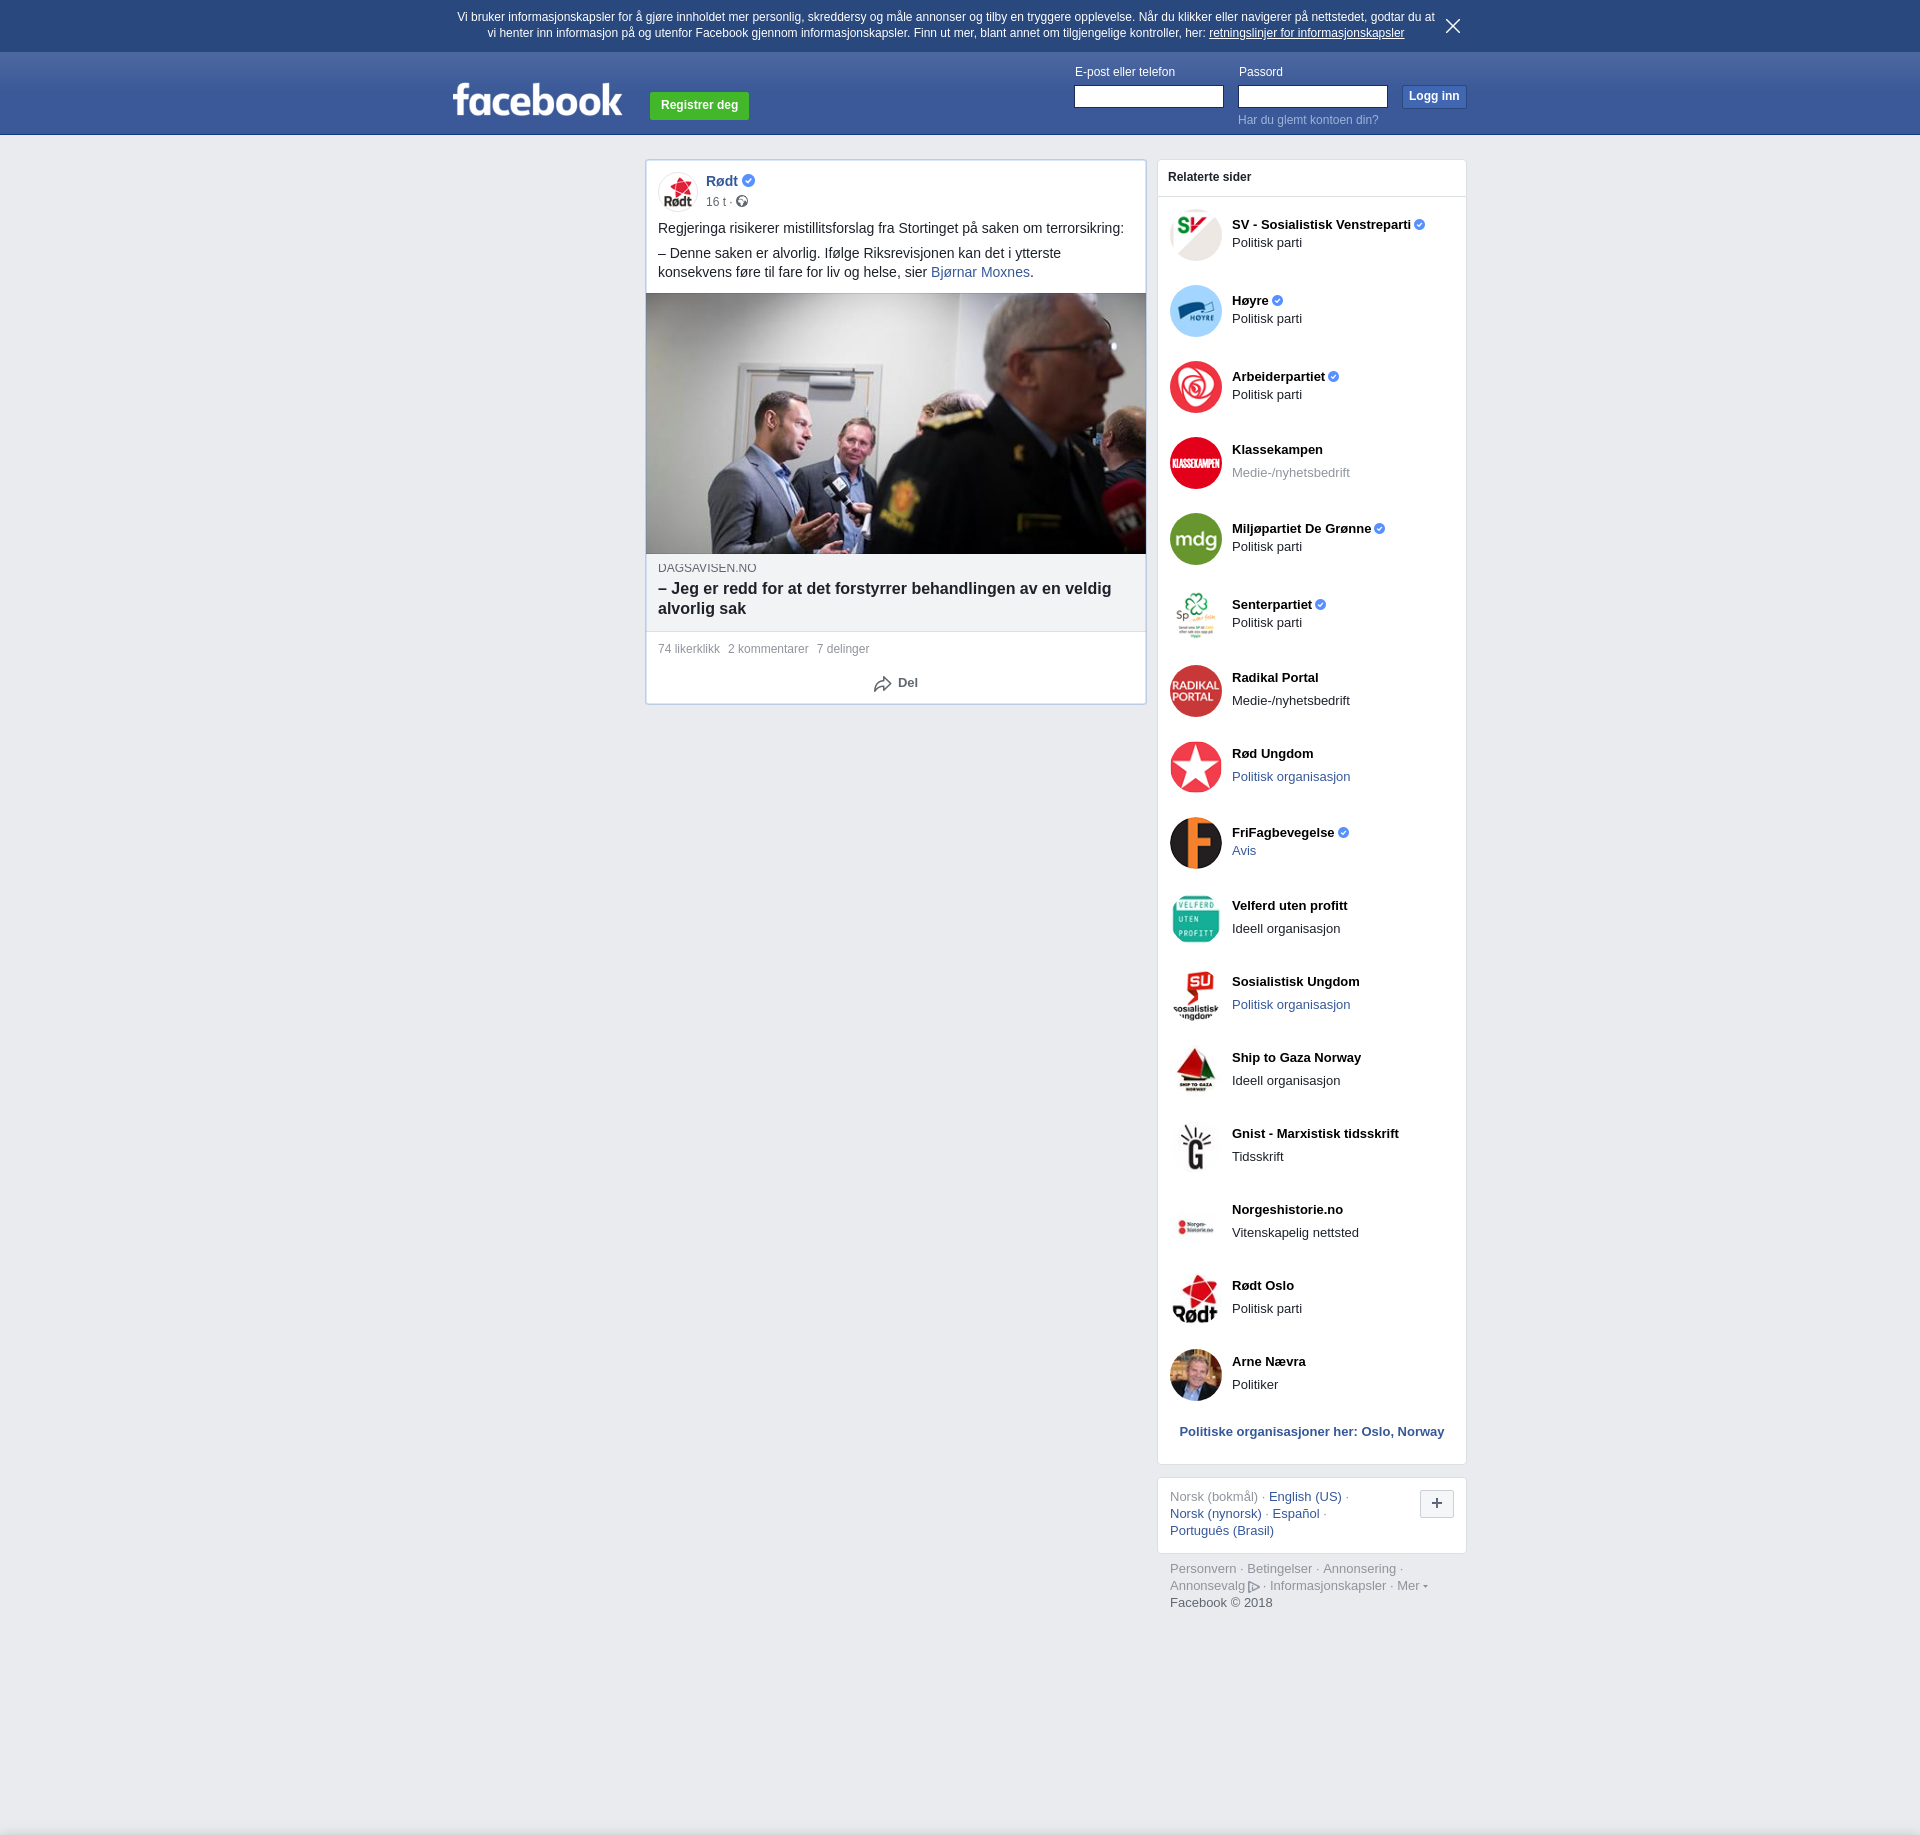Screen dimensions: 1920x1835
Task: Open the Sosialistisk Ungdom page link
Action: [1296, 982]
